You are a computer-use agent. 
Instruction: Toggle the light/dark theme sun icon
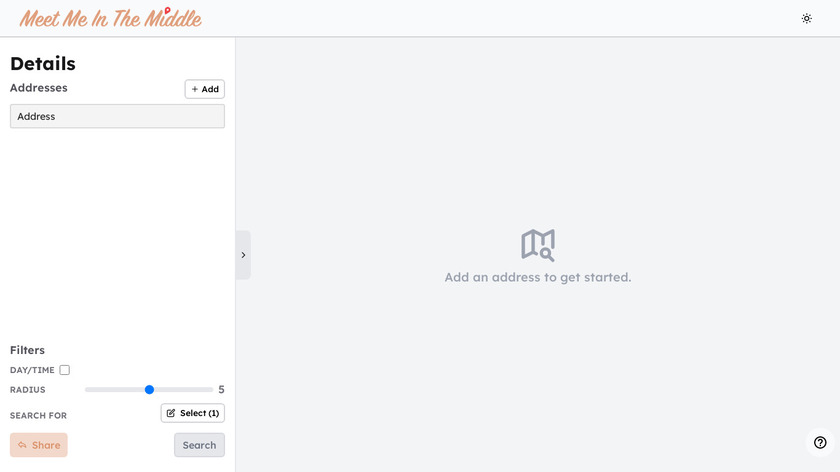(807, 18)
